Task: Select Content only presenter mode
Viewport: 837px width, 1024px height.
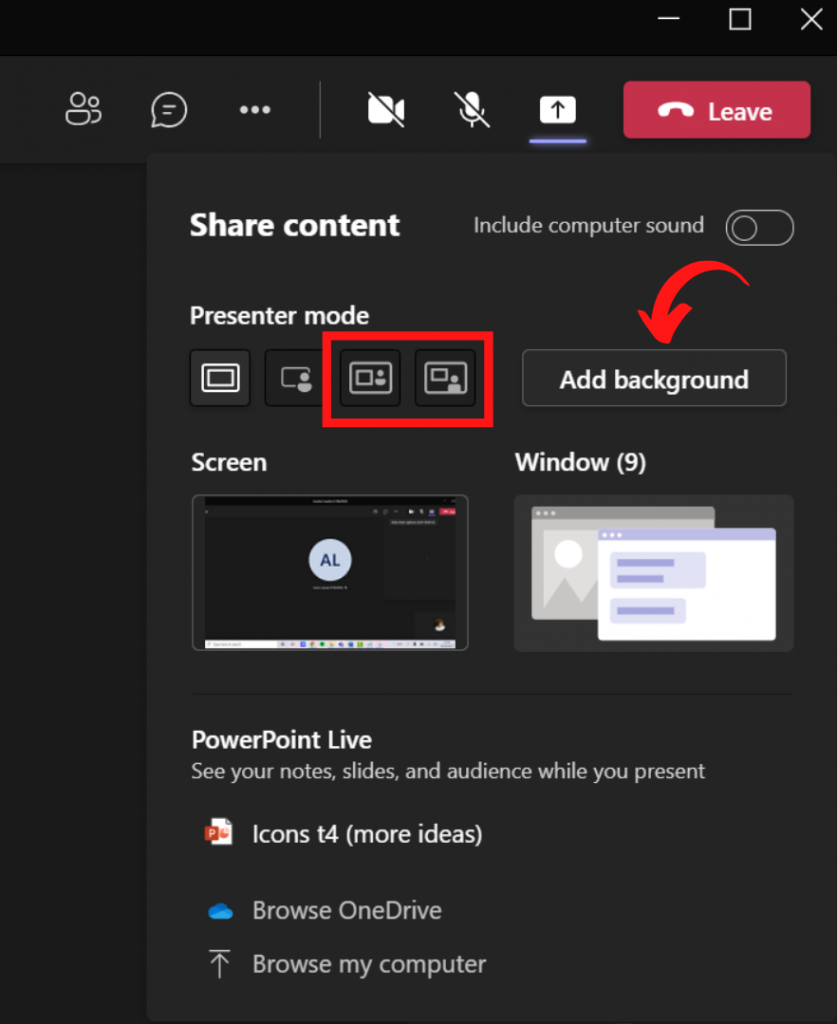Action: (220, 378)
